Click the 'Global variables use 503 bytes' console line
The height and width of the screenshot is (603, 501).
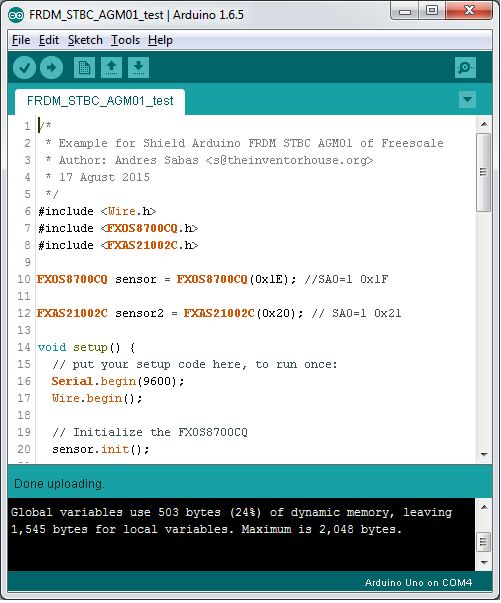231,512
